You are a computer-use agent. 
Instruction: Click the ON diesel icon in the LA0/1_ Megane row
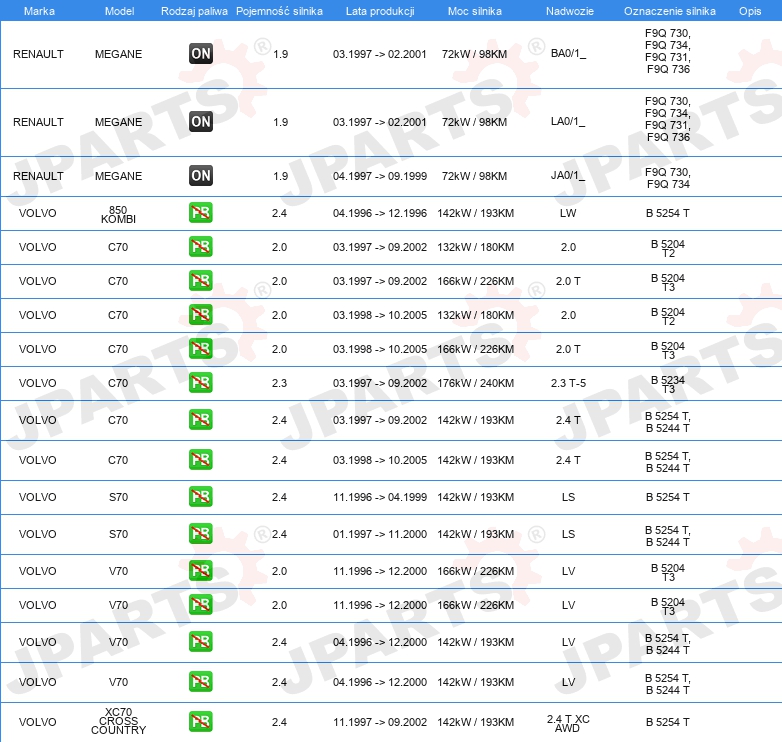201,122
